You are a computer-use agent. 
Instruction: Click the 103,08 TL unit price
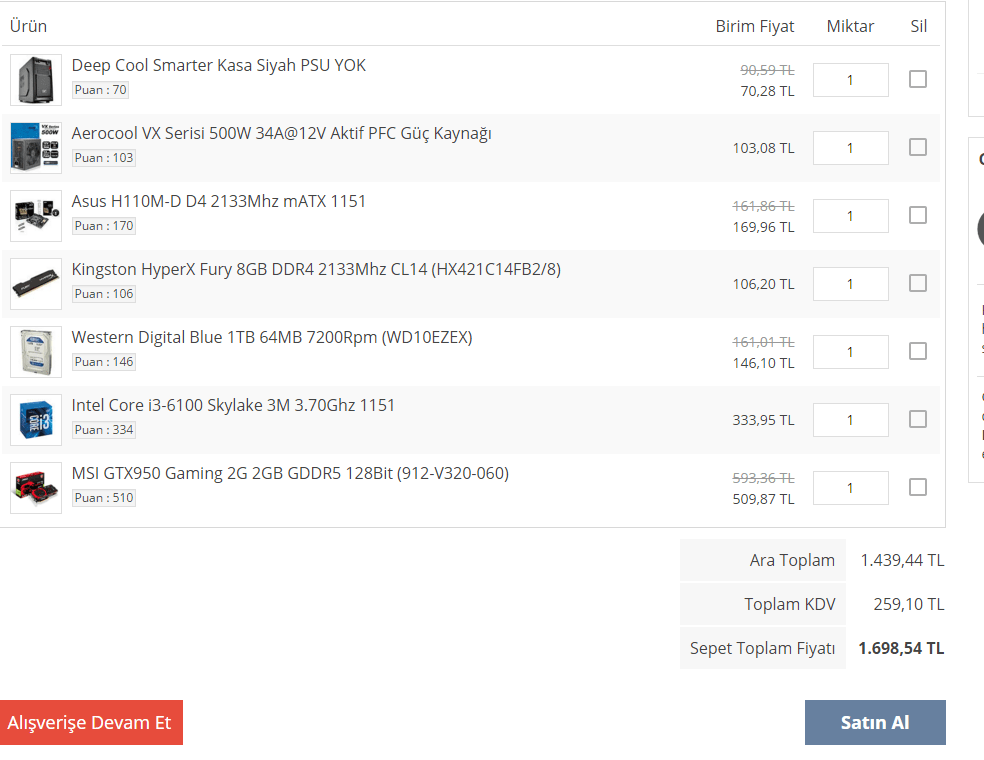tap(763, 148)
